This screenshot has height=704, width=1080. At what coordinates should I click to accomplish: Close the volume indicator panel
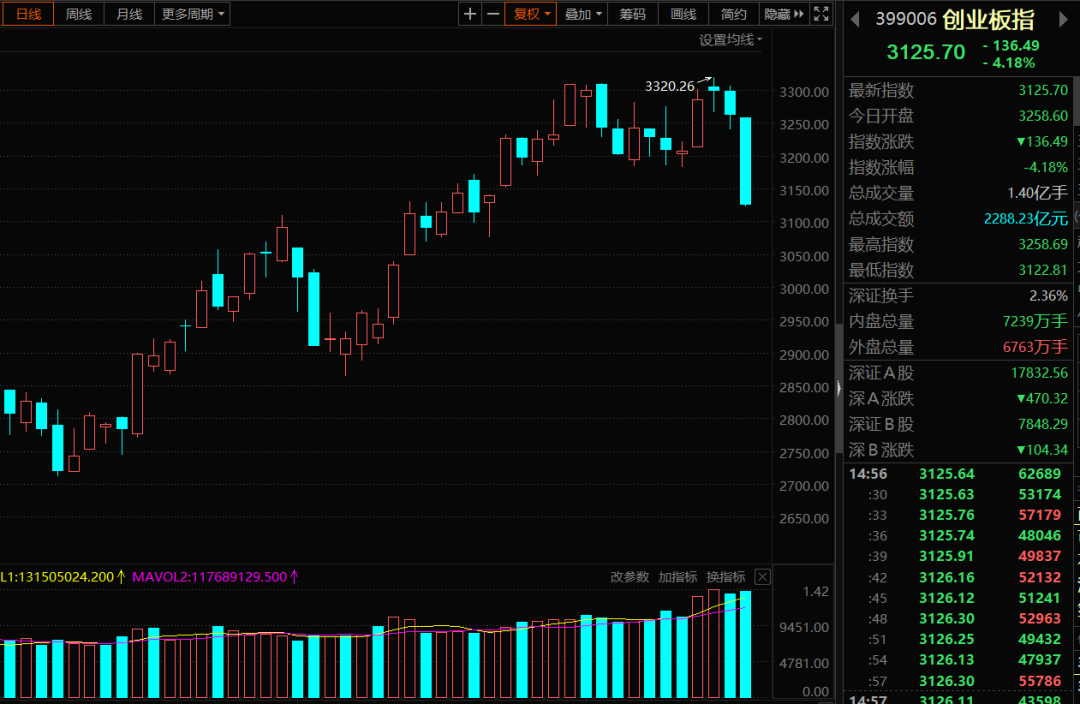(x=762, y=577)
